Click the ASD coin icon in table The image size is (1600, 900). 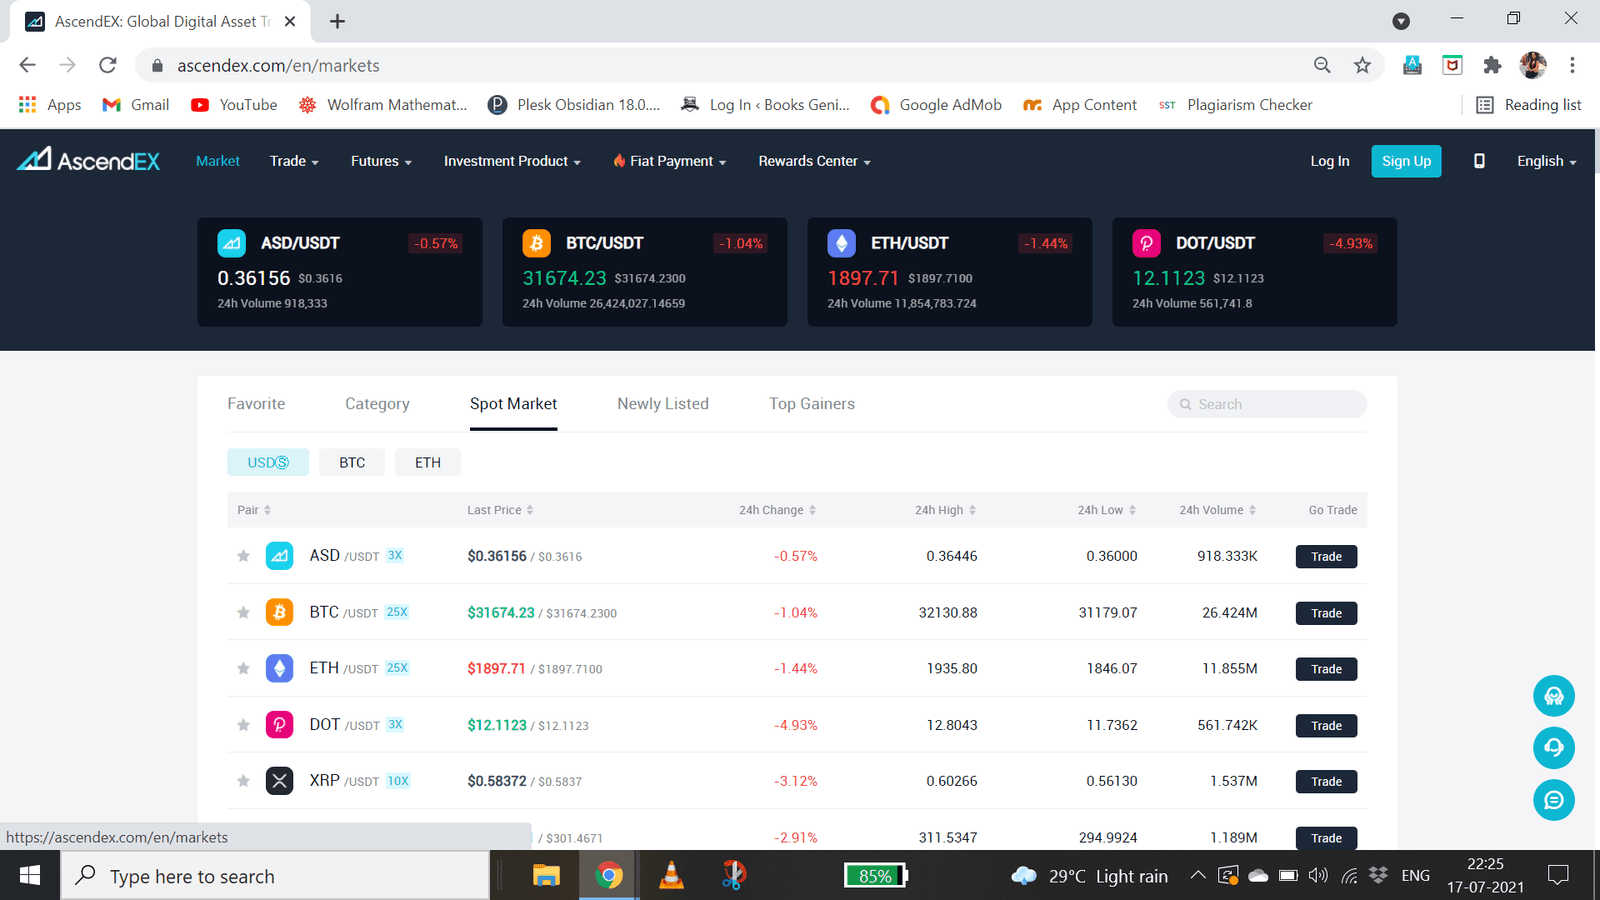click(x=279, y=555)
